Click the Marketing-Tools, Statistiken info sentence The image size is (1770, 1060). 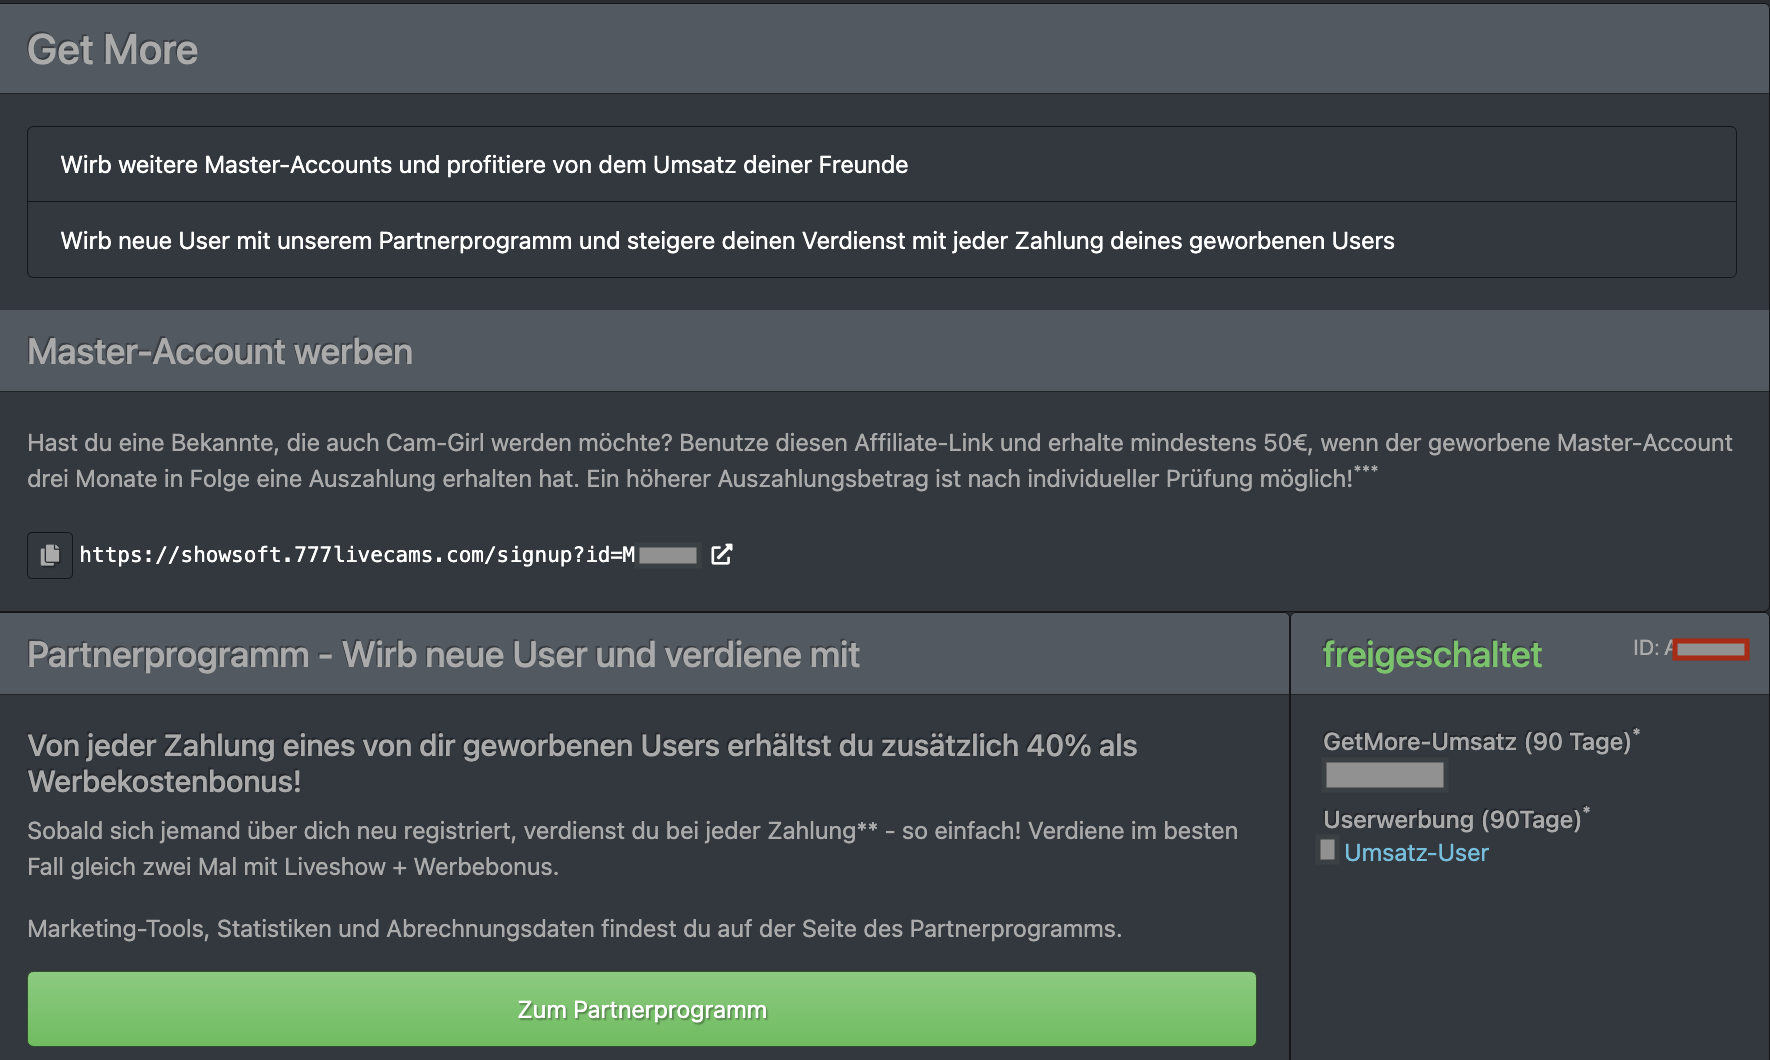(574, 929)
